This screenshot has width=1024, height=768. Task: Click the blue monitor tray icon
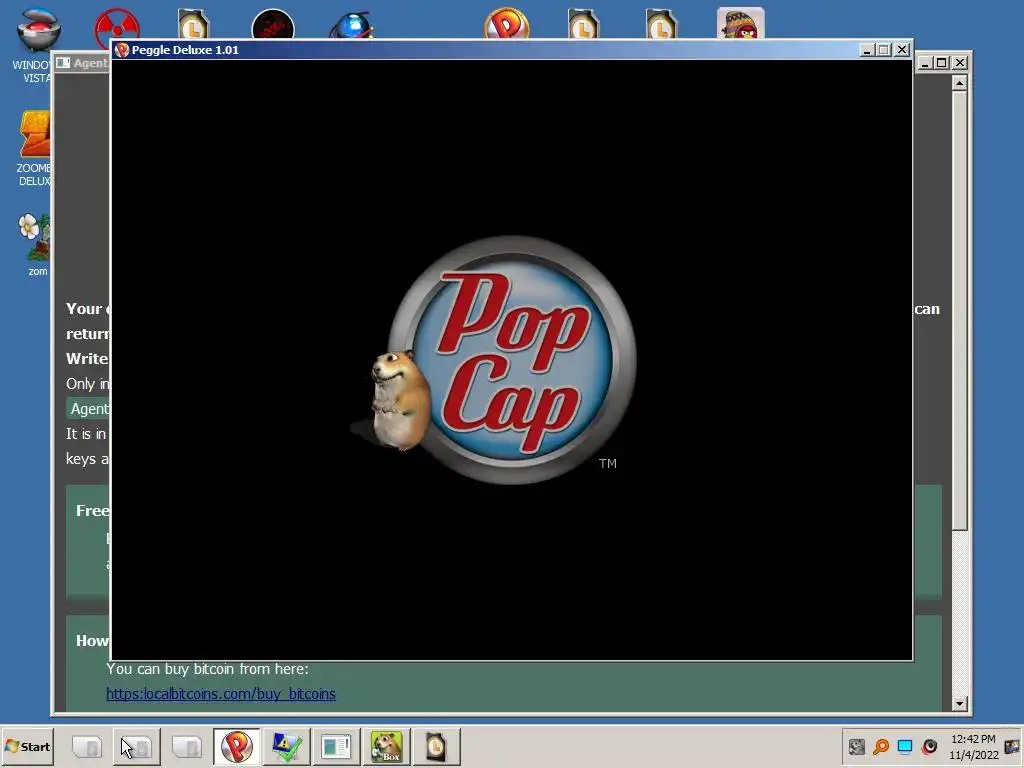905,746
